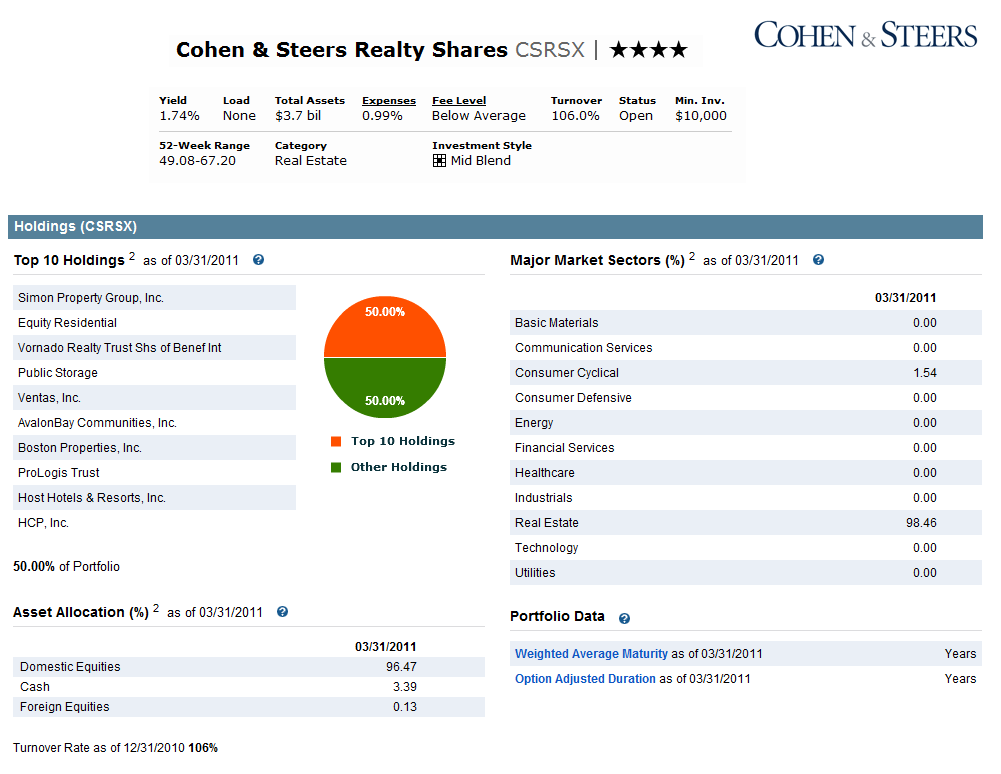Select the orange slice of the pie chart
The image size is (1001, 774).
click(384, 325)
